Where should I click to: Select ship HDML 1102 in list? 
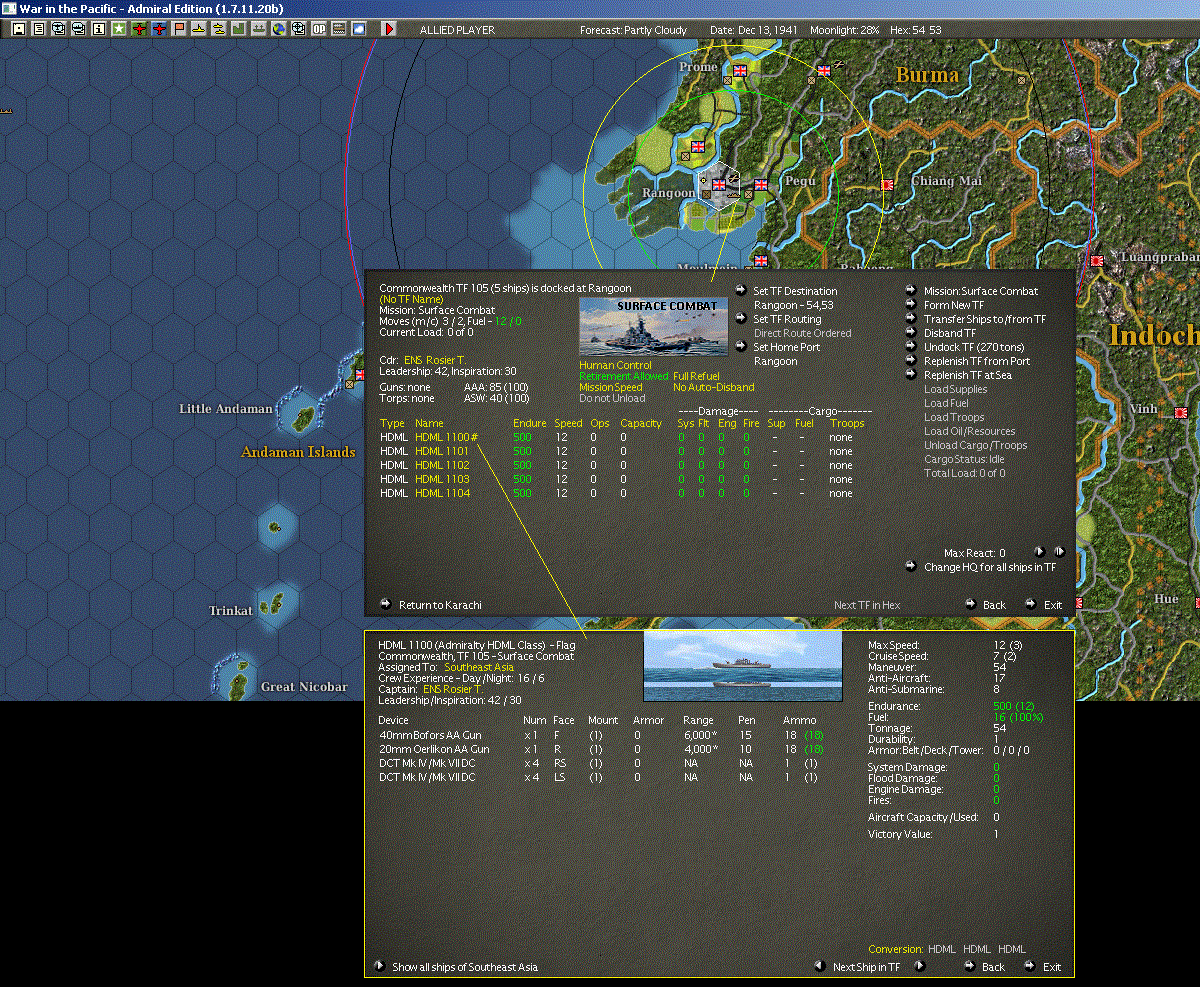coord(441,465)
